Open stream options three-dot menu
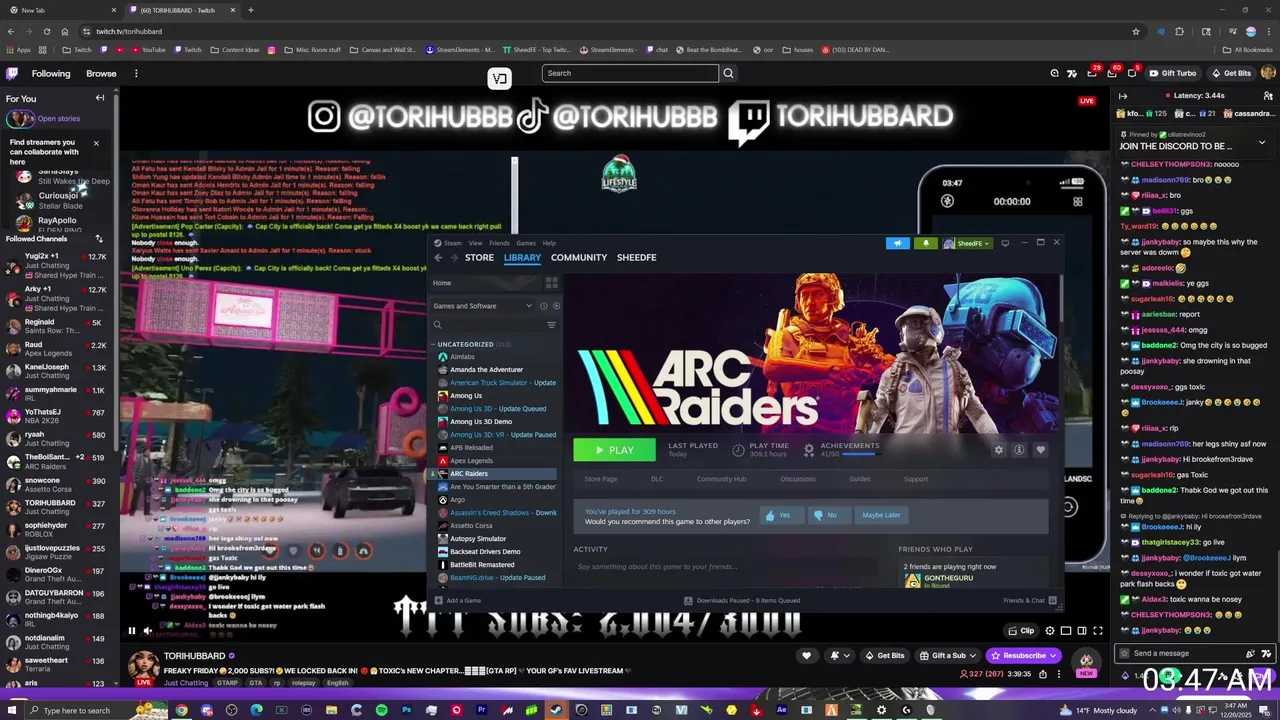Image resolution: width=1280 pixels, height=720 pixels. (x=1059, y=674)
